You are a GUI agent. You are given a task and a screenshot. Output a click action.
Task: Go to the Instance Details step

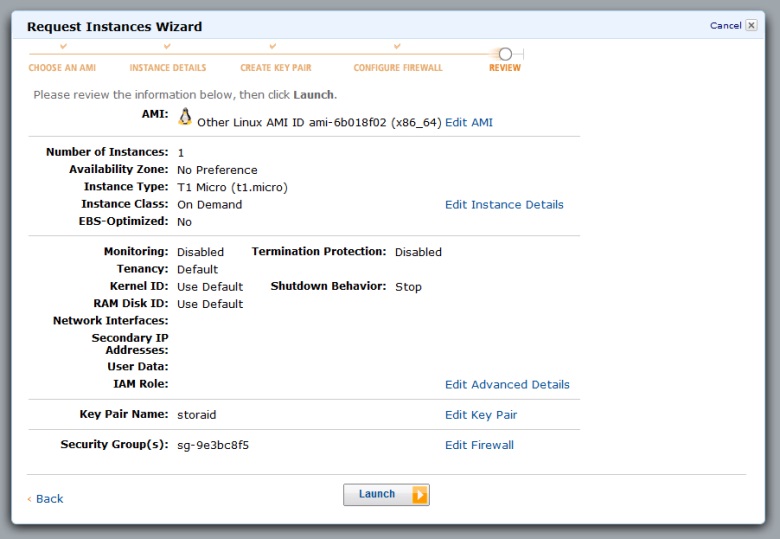pos(168,68)
